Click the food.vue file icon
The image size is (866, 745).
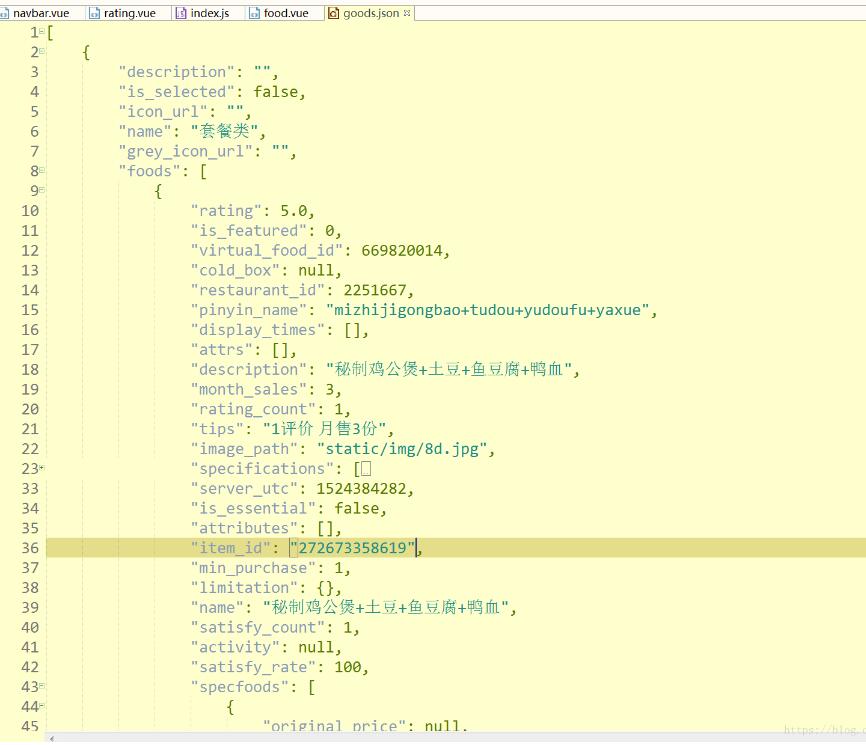[x=254, y=13]
